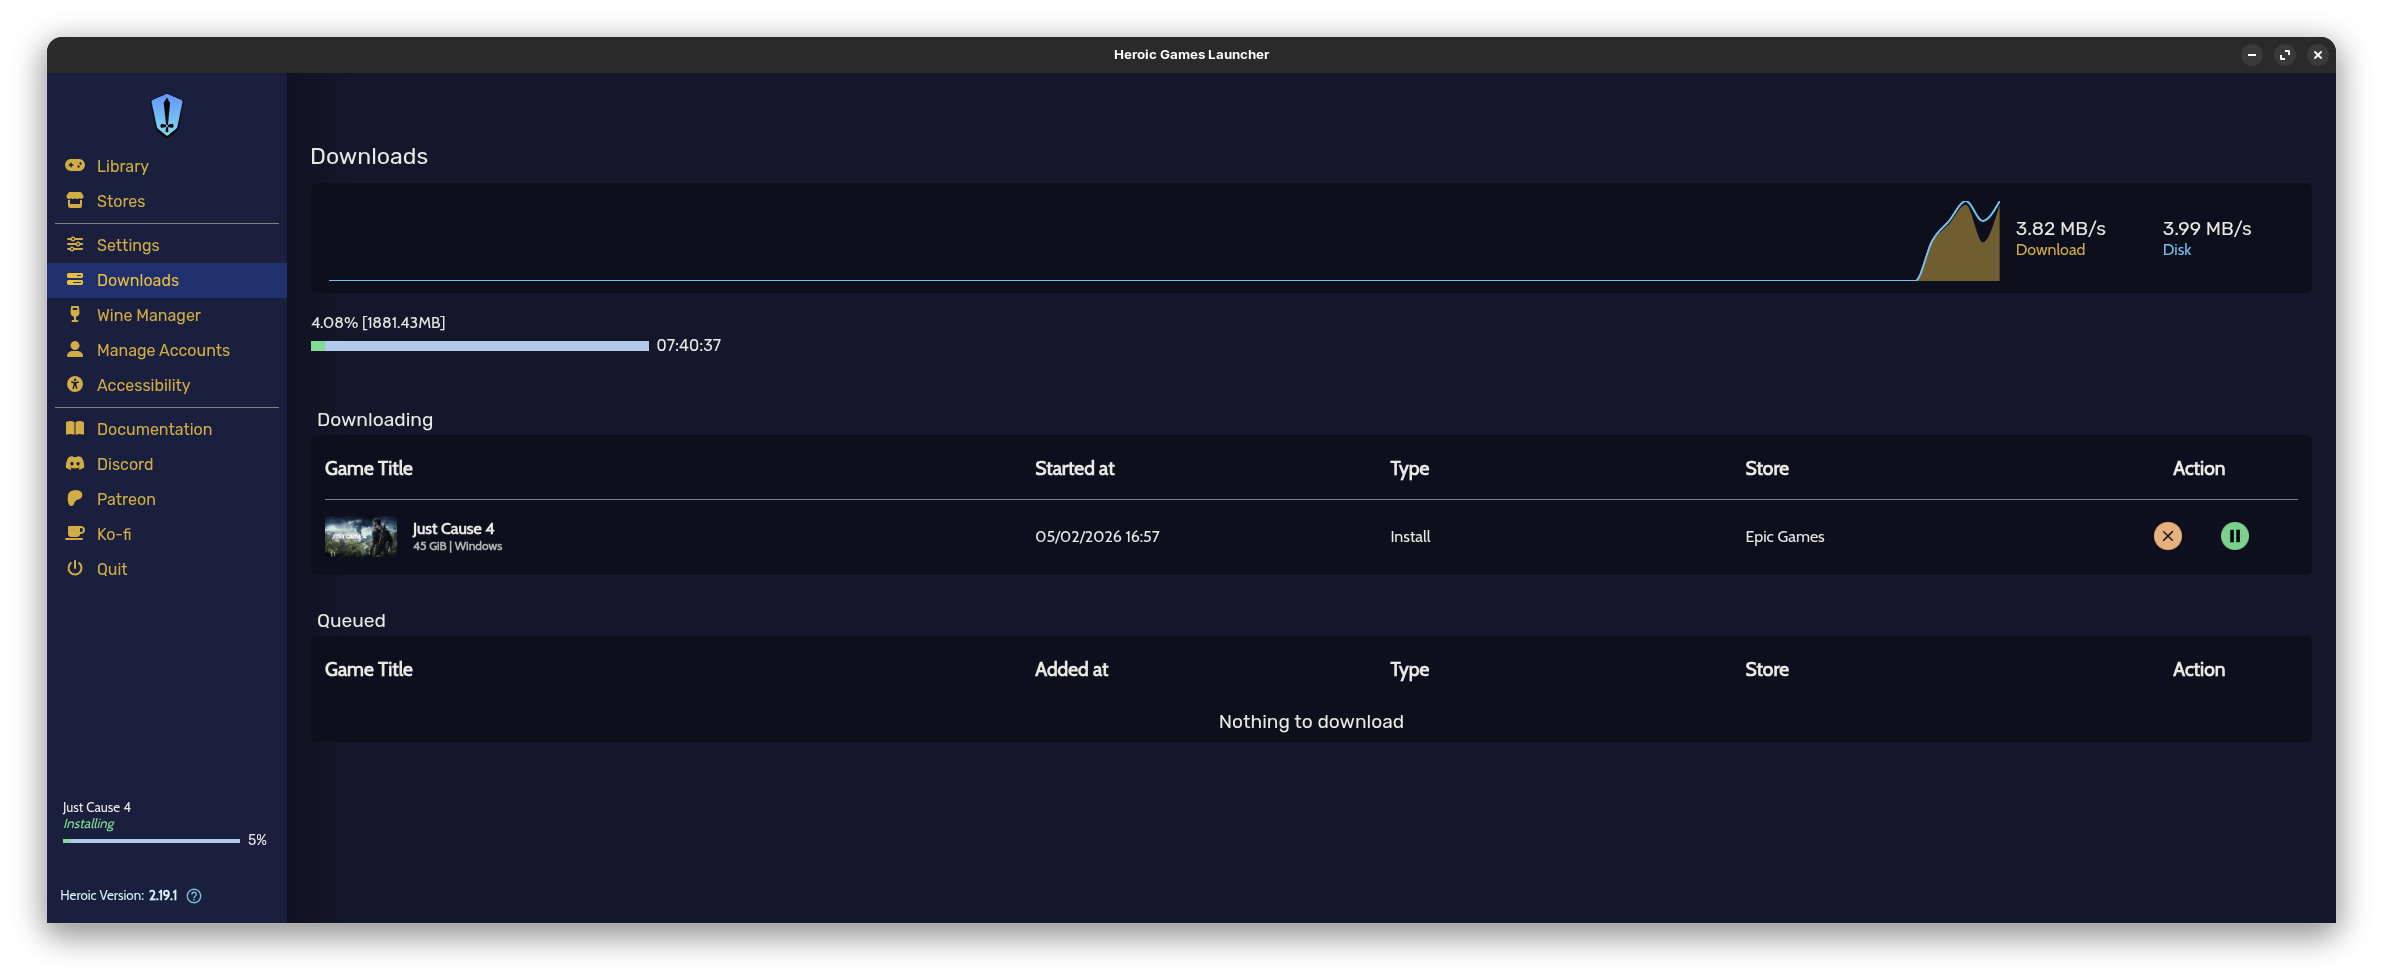
Task: Click the sidebar Just Cause 4 progress bar
Action: 151,841
